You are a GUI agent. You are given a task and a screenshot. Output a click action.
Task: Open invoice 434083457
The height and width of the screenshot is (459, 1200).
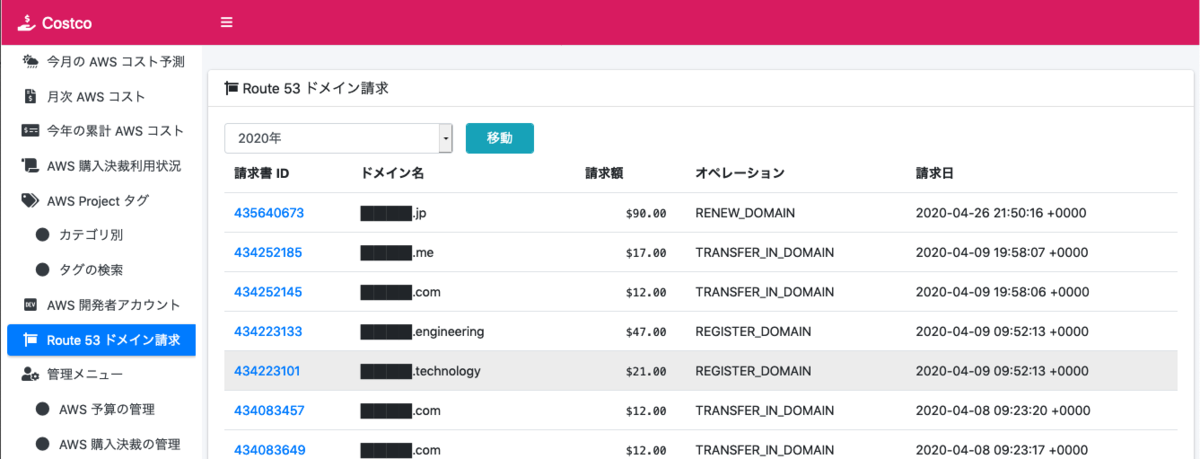(269, 410)
